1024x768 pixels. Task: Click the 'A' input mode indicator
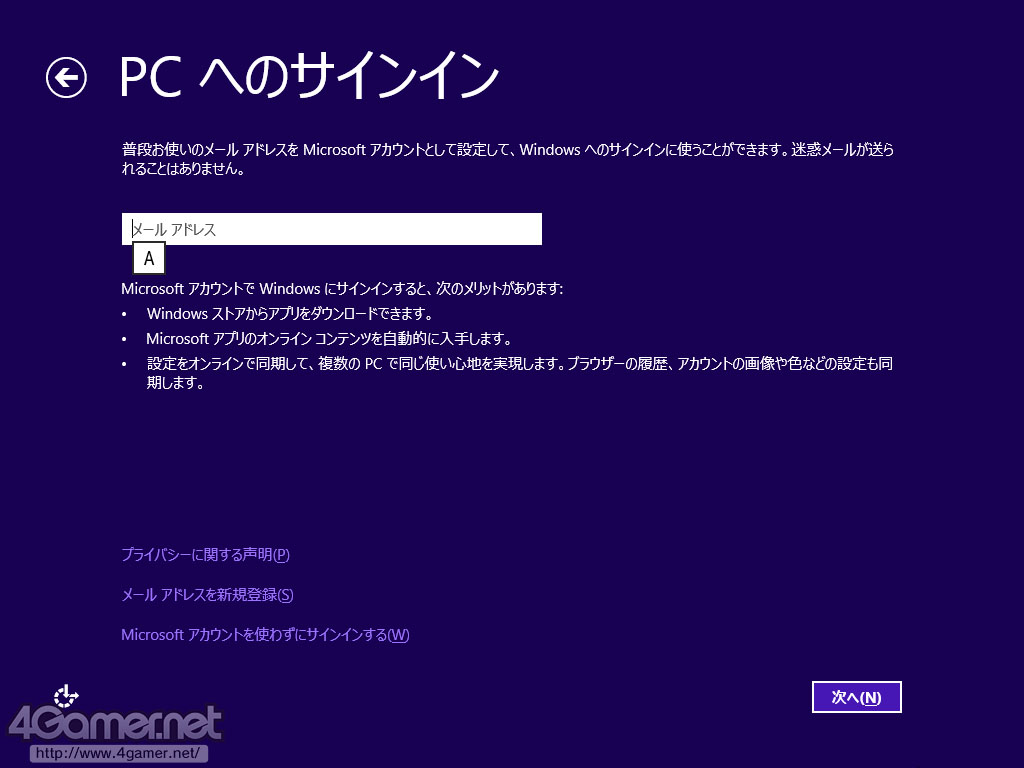(149, 259)
